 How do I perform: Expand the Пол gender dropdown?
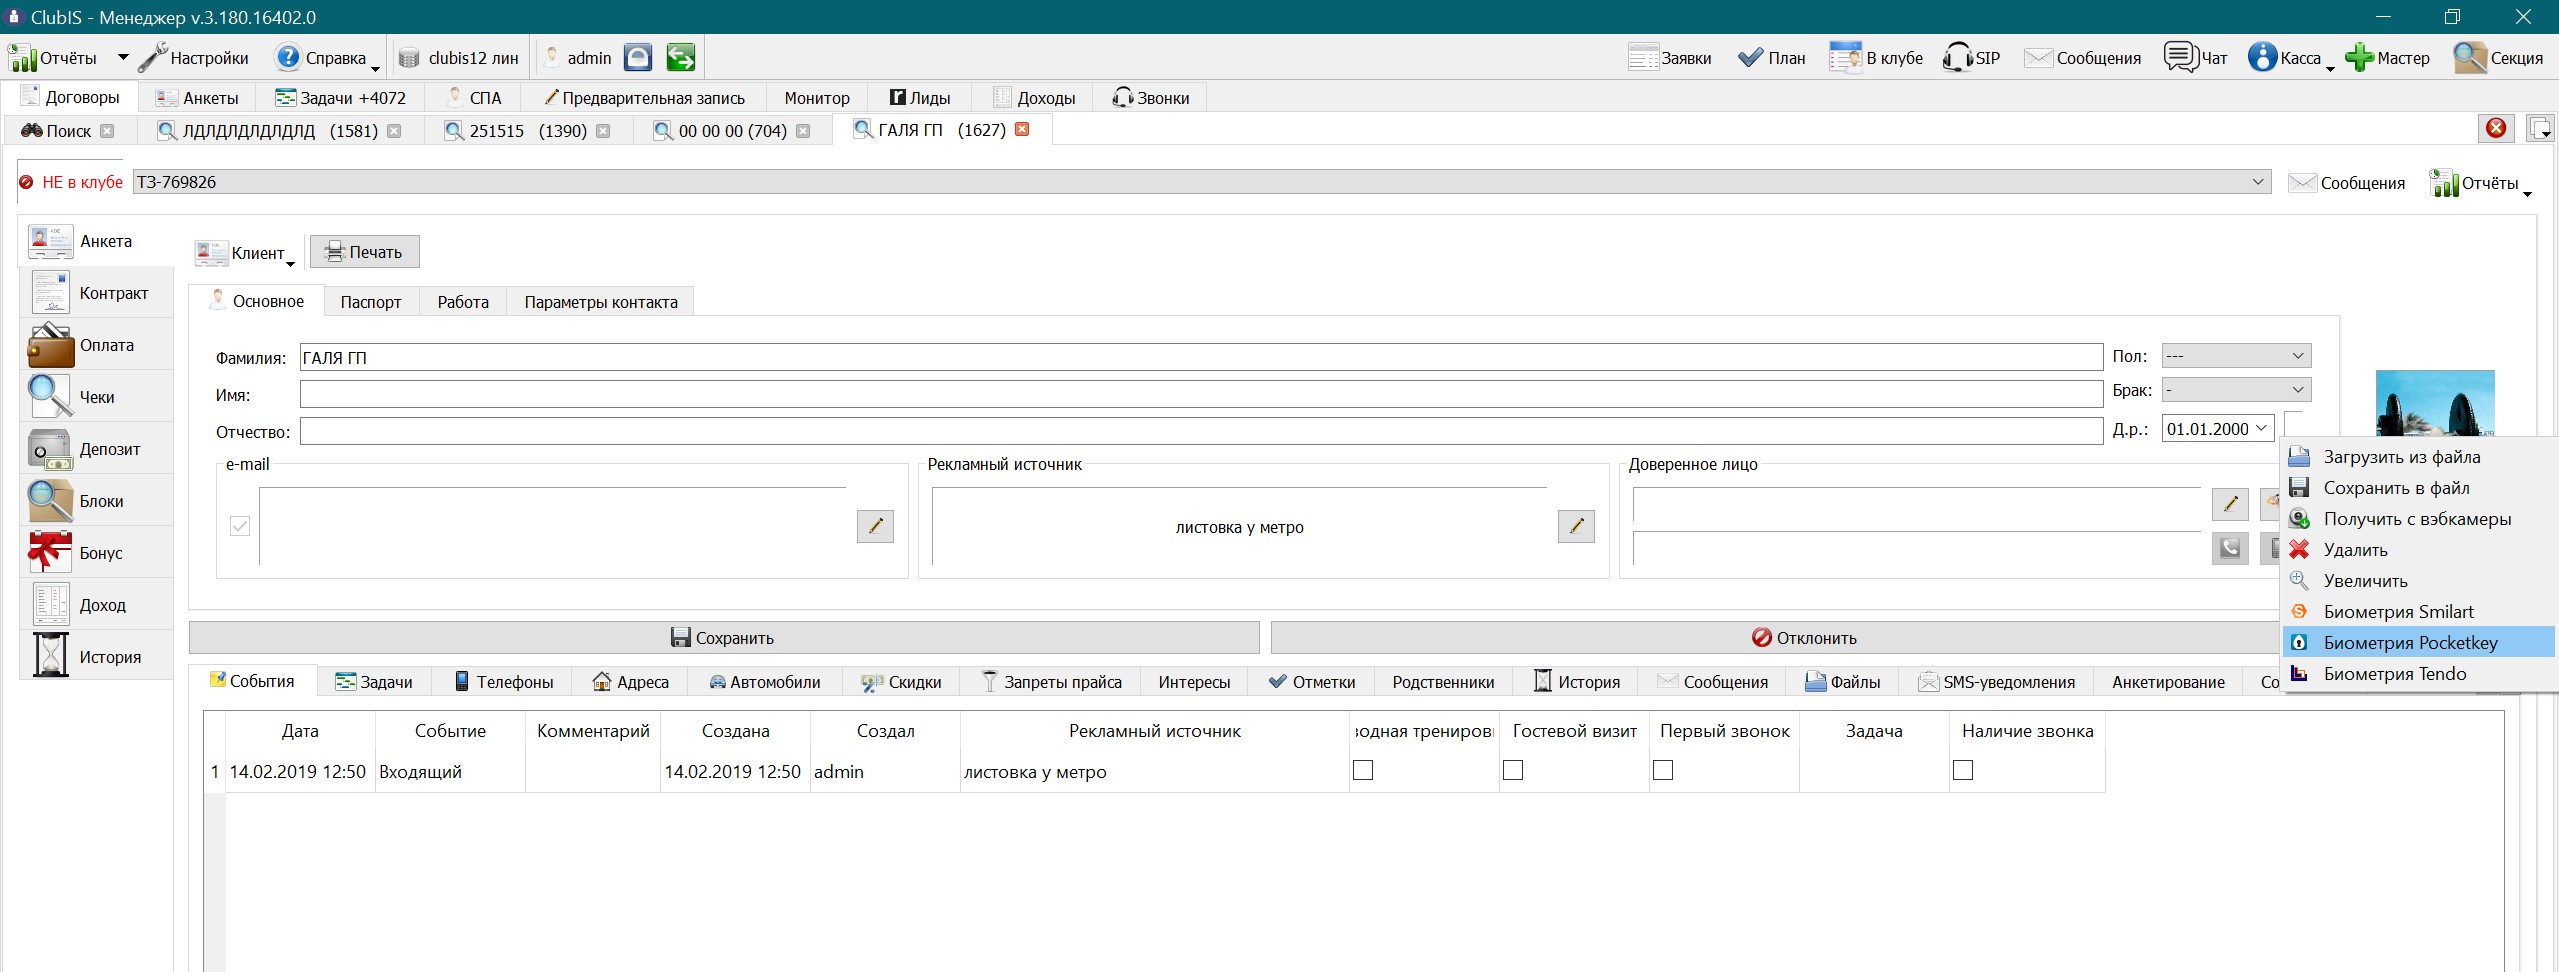click(2236, 356)
